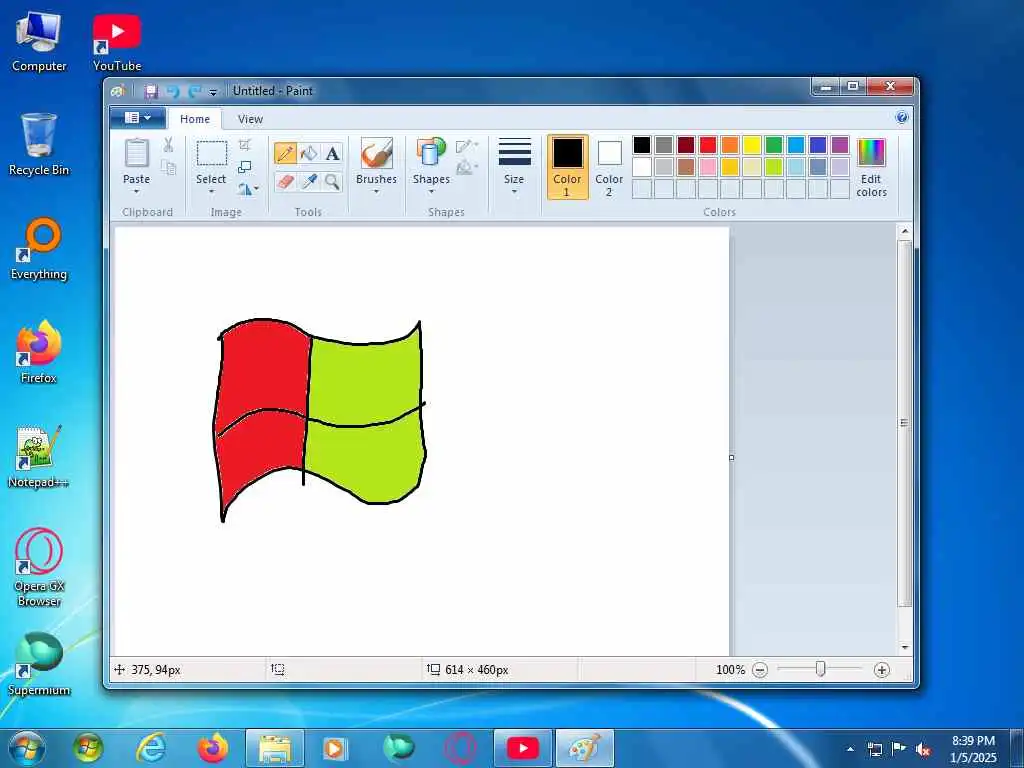Select Color 2 background button

[609, 167]
